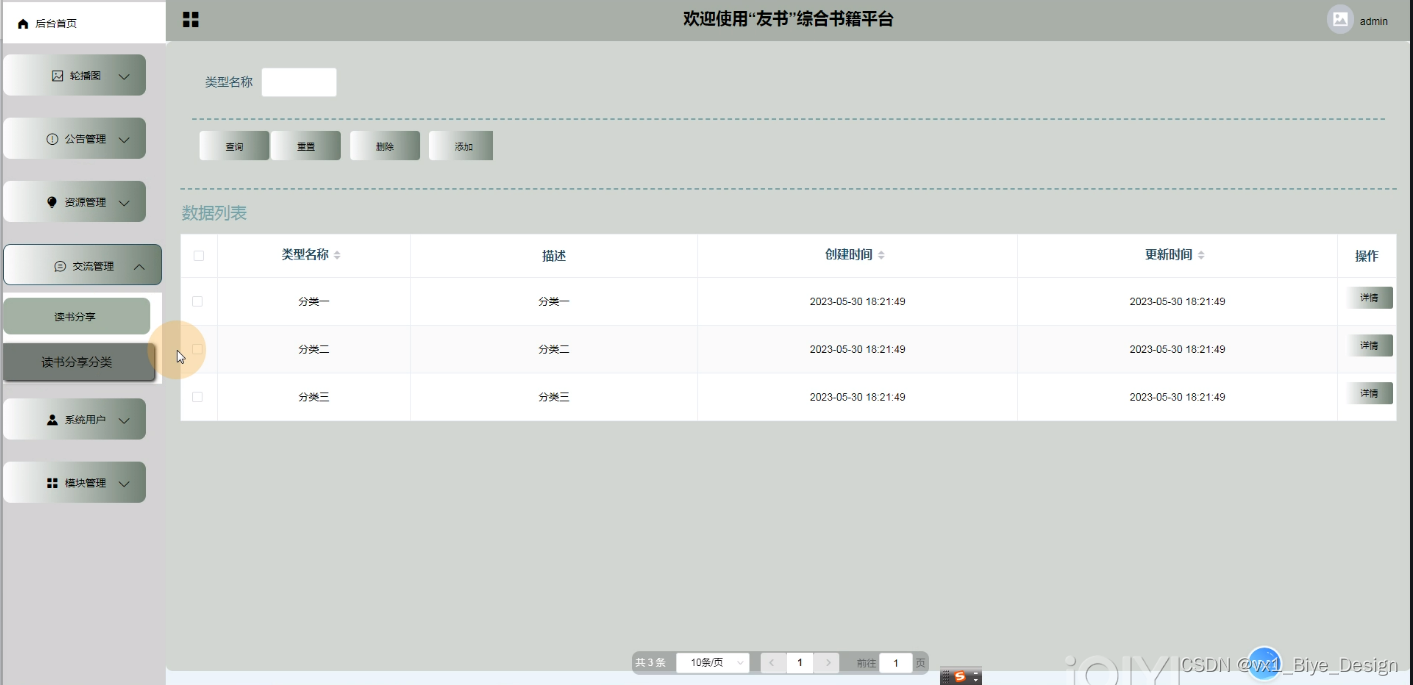Image resolution: width=1413 pixels, height=685 pixels.
Task: Click the Sogou input method S icon
Action: 960,677
